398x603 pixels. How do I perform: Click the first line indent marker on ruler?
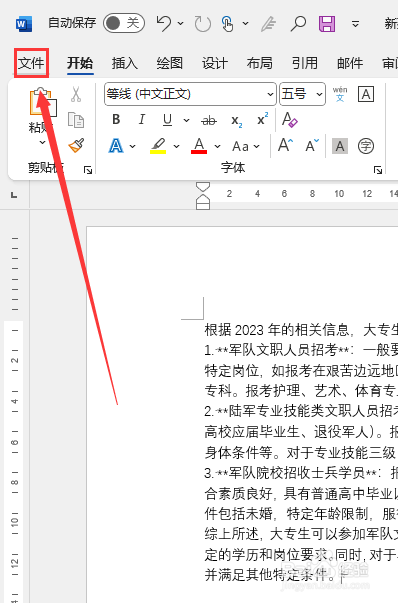pos(203,187)
